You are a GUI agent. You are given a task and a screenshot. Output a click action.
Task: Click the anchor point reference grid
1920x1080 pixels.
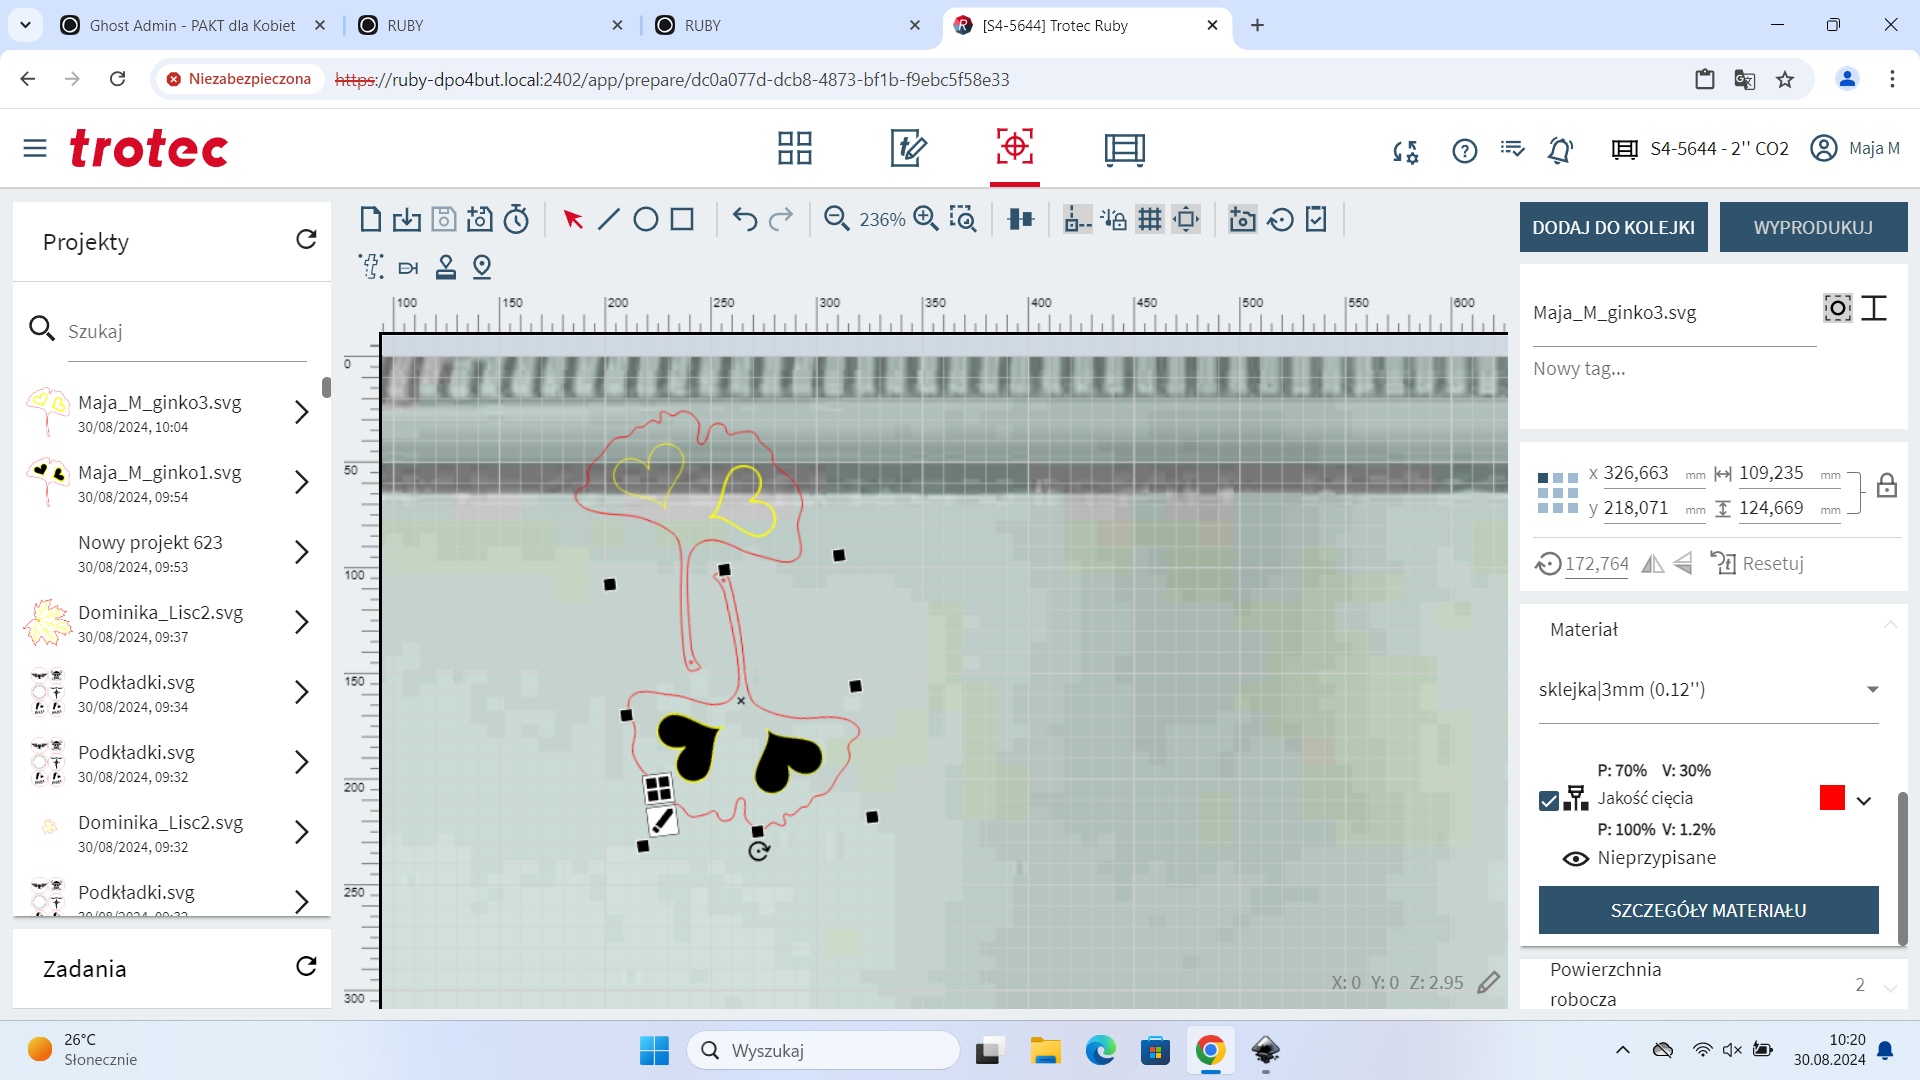[x=1558, y=493]
